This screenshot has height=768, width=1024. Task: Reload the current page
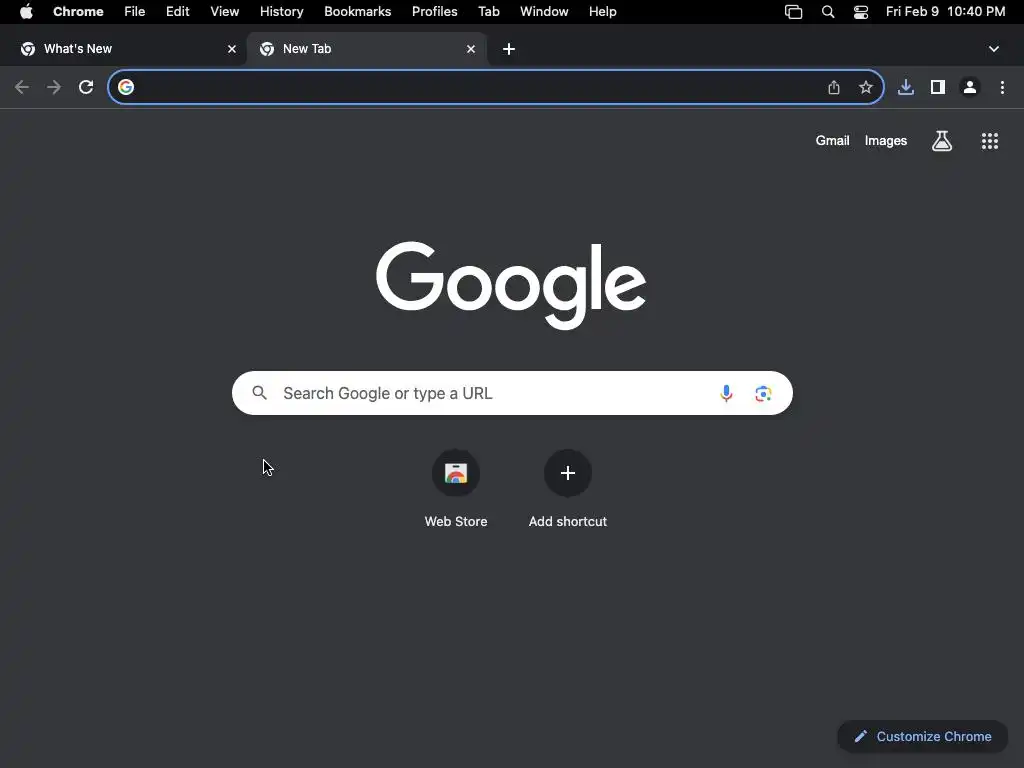pos(86,87)
